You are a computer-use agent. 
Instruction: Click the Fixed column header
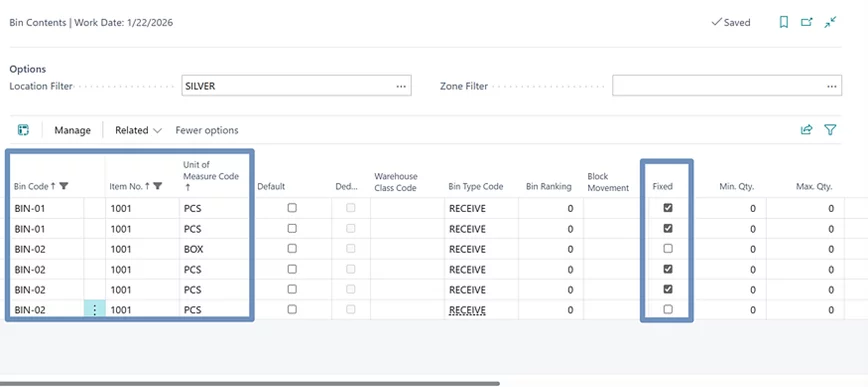point(662,187)
